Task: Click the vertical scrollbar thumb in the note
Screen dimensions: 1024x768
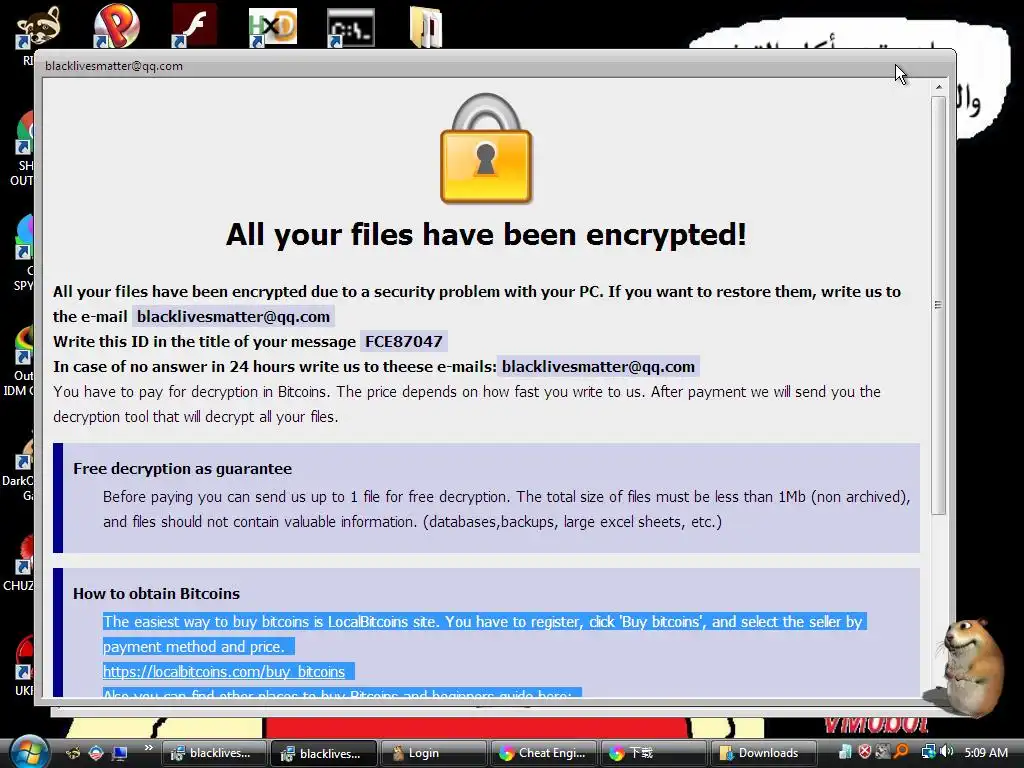Action: click(938, 305)
